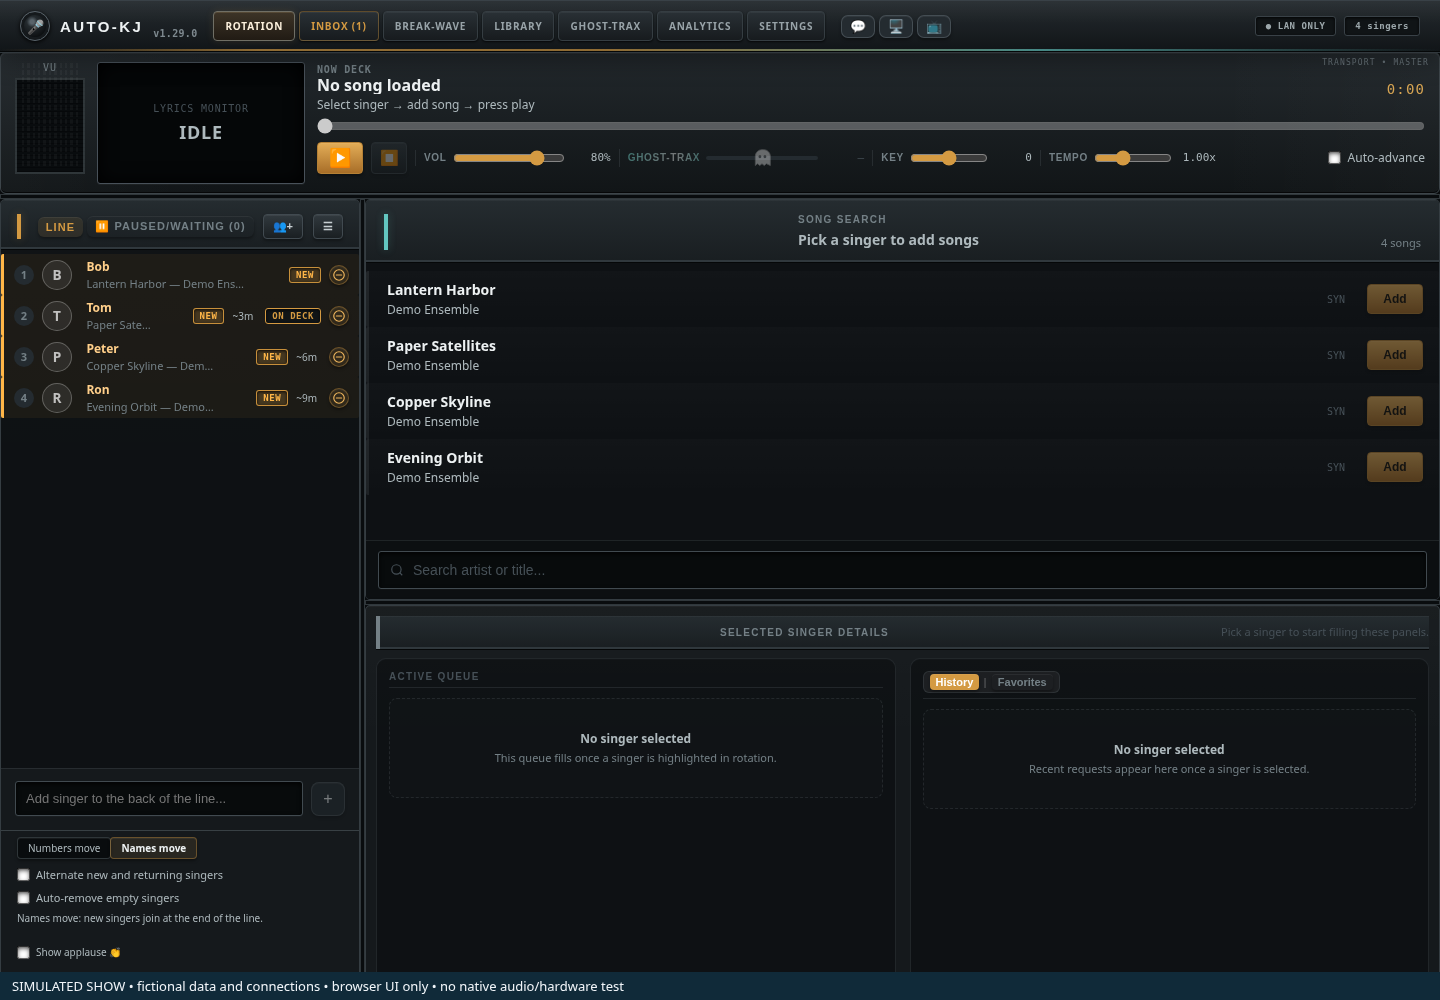Screen dimensions: 1440x1000
Task: Open the TV display icon
Action: tap(934, 27)
